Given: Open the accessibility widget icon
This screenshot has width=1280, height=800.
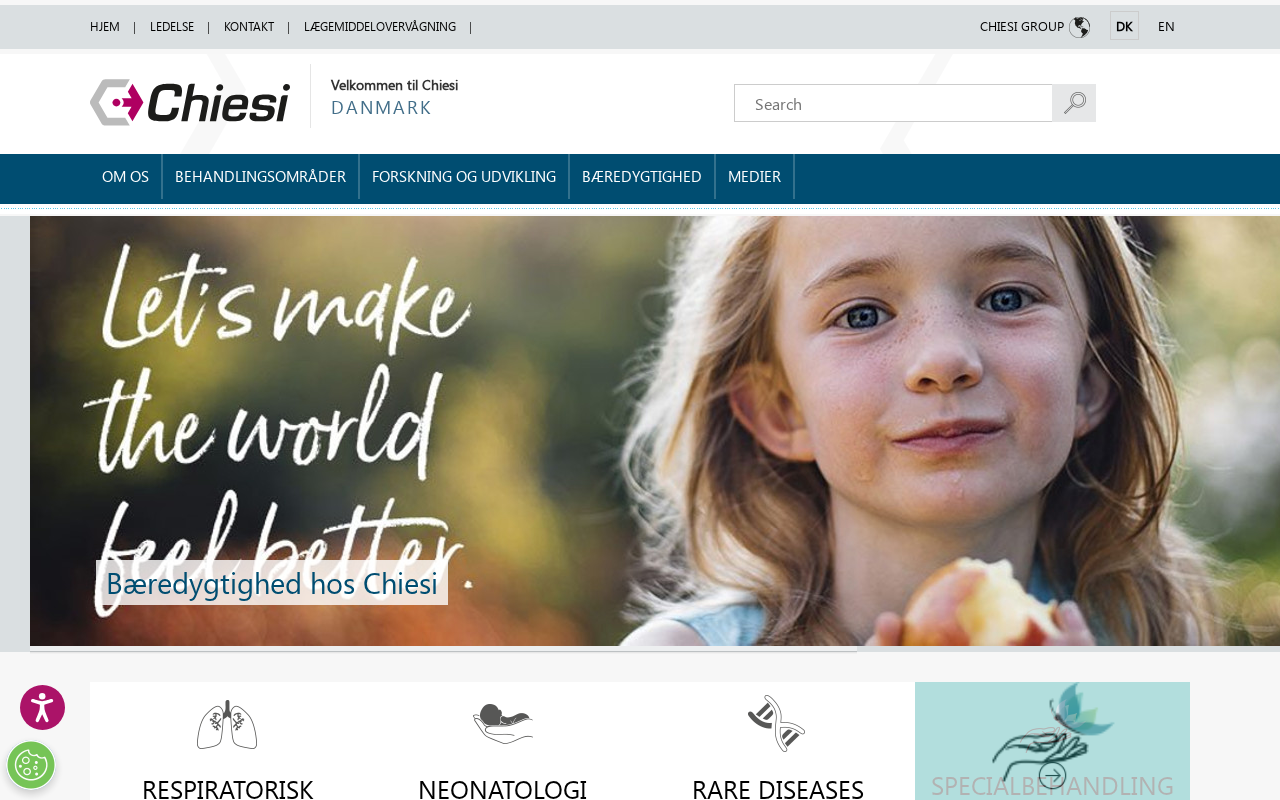Looking at the screenshot, I should [42, 708].
